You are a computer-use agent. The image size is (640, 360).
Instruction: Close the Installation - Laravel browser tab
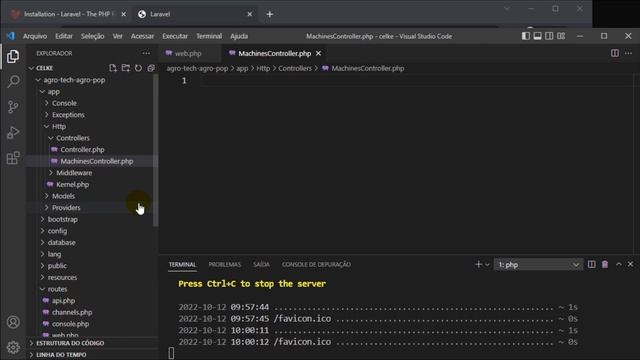coord(124,14)
